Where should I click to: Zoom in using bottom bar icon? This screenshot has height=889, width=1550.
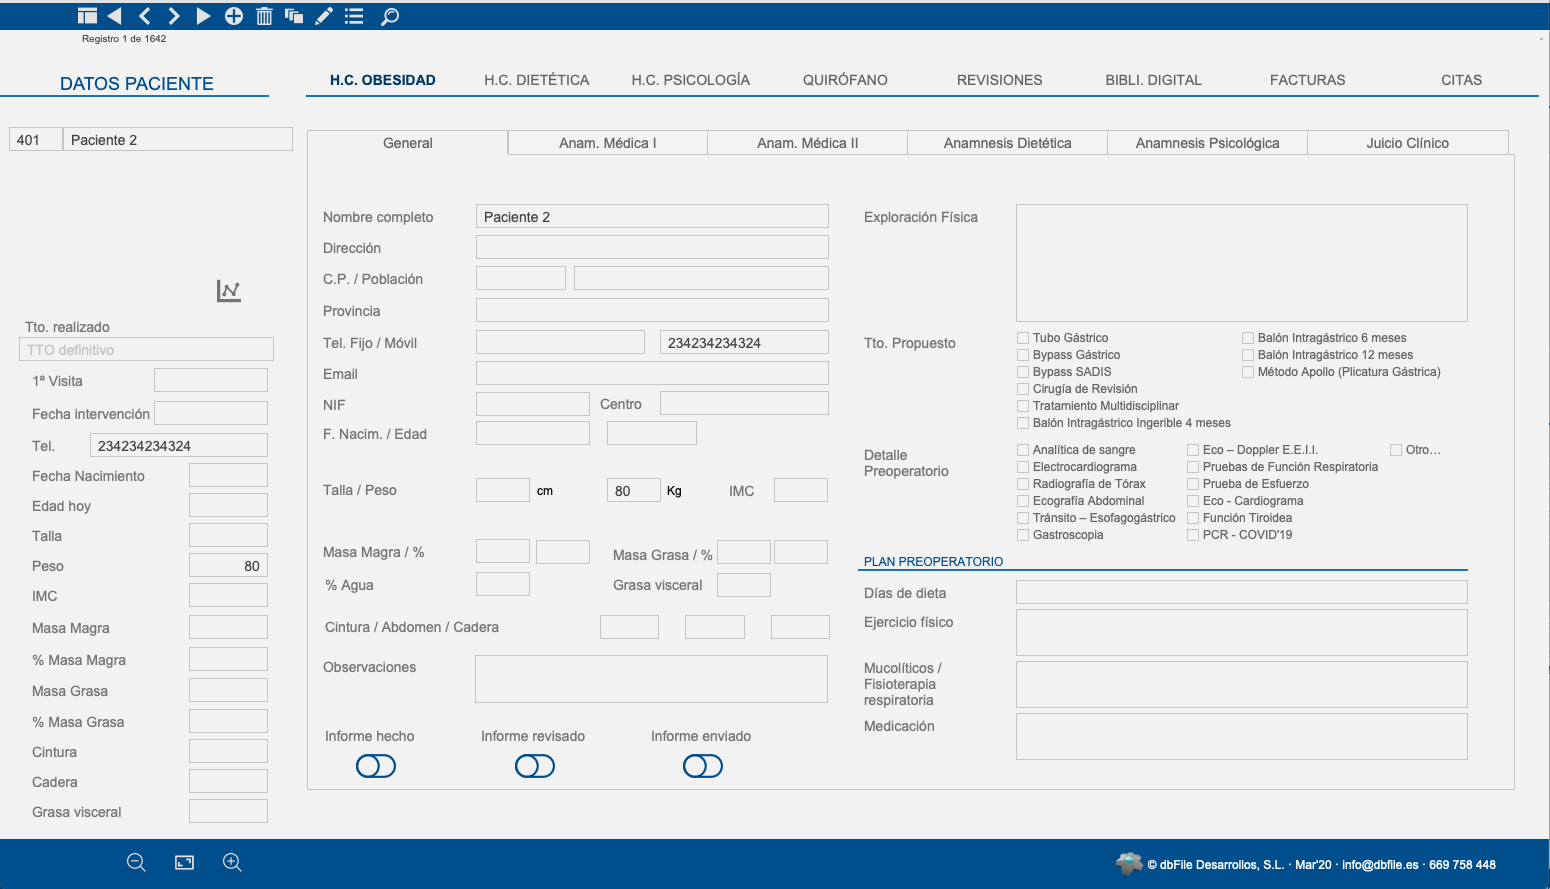pyautogui.click(x=232, y=863)
